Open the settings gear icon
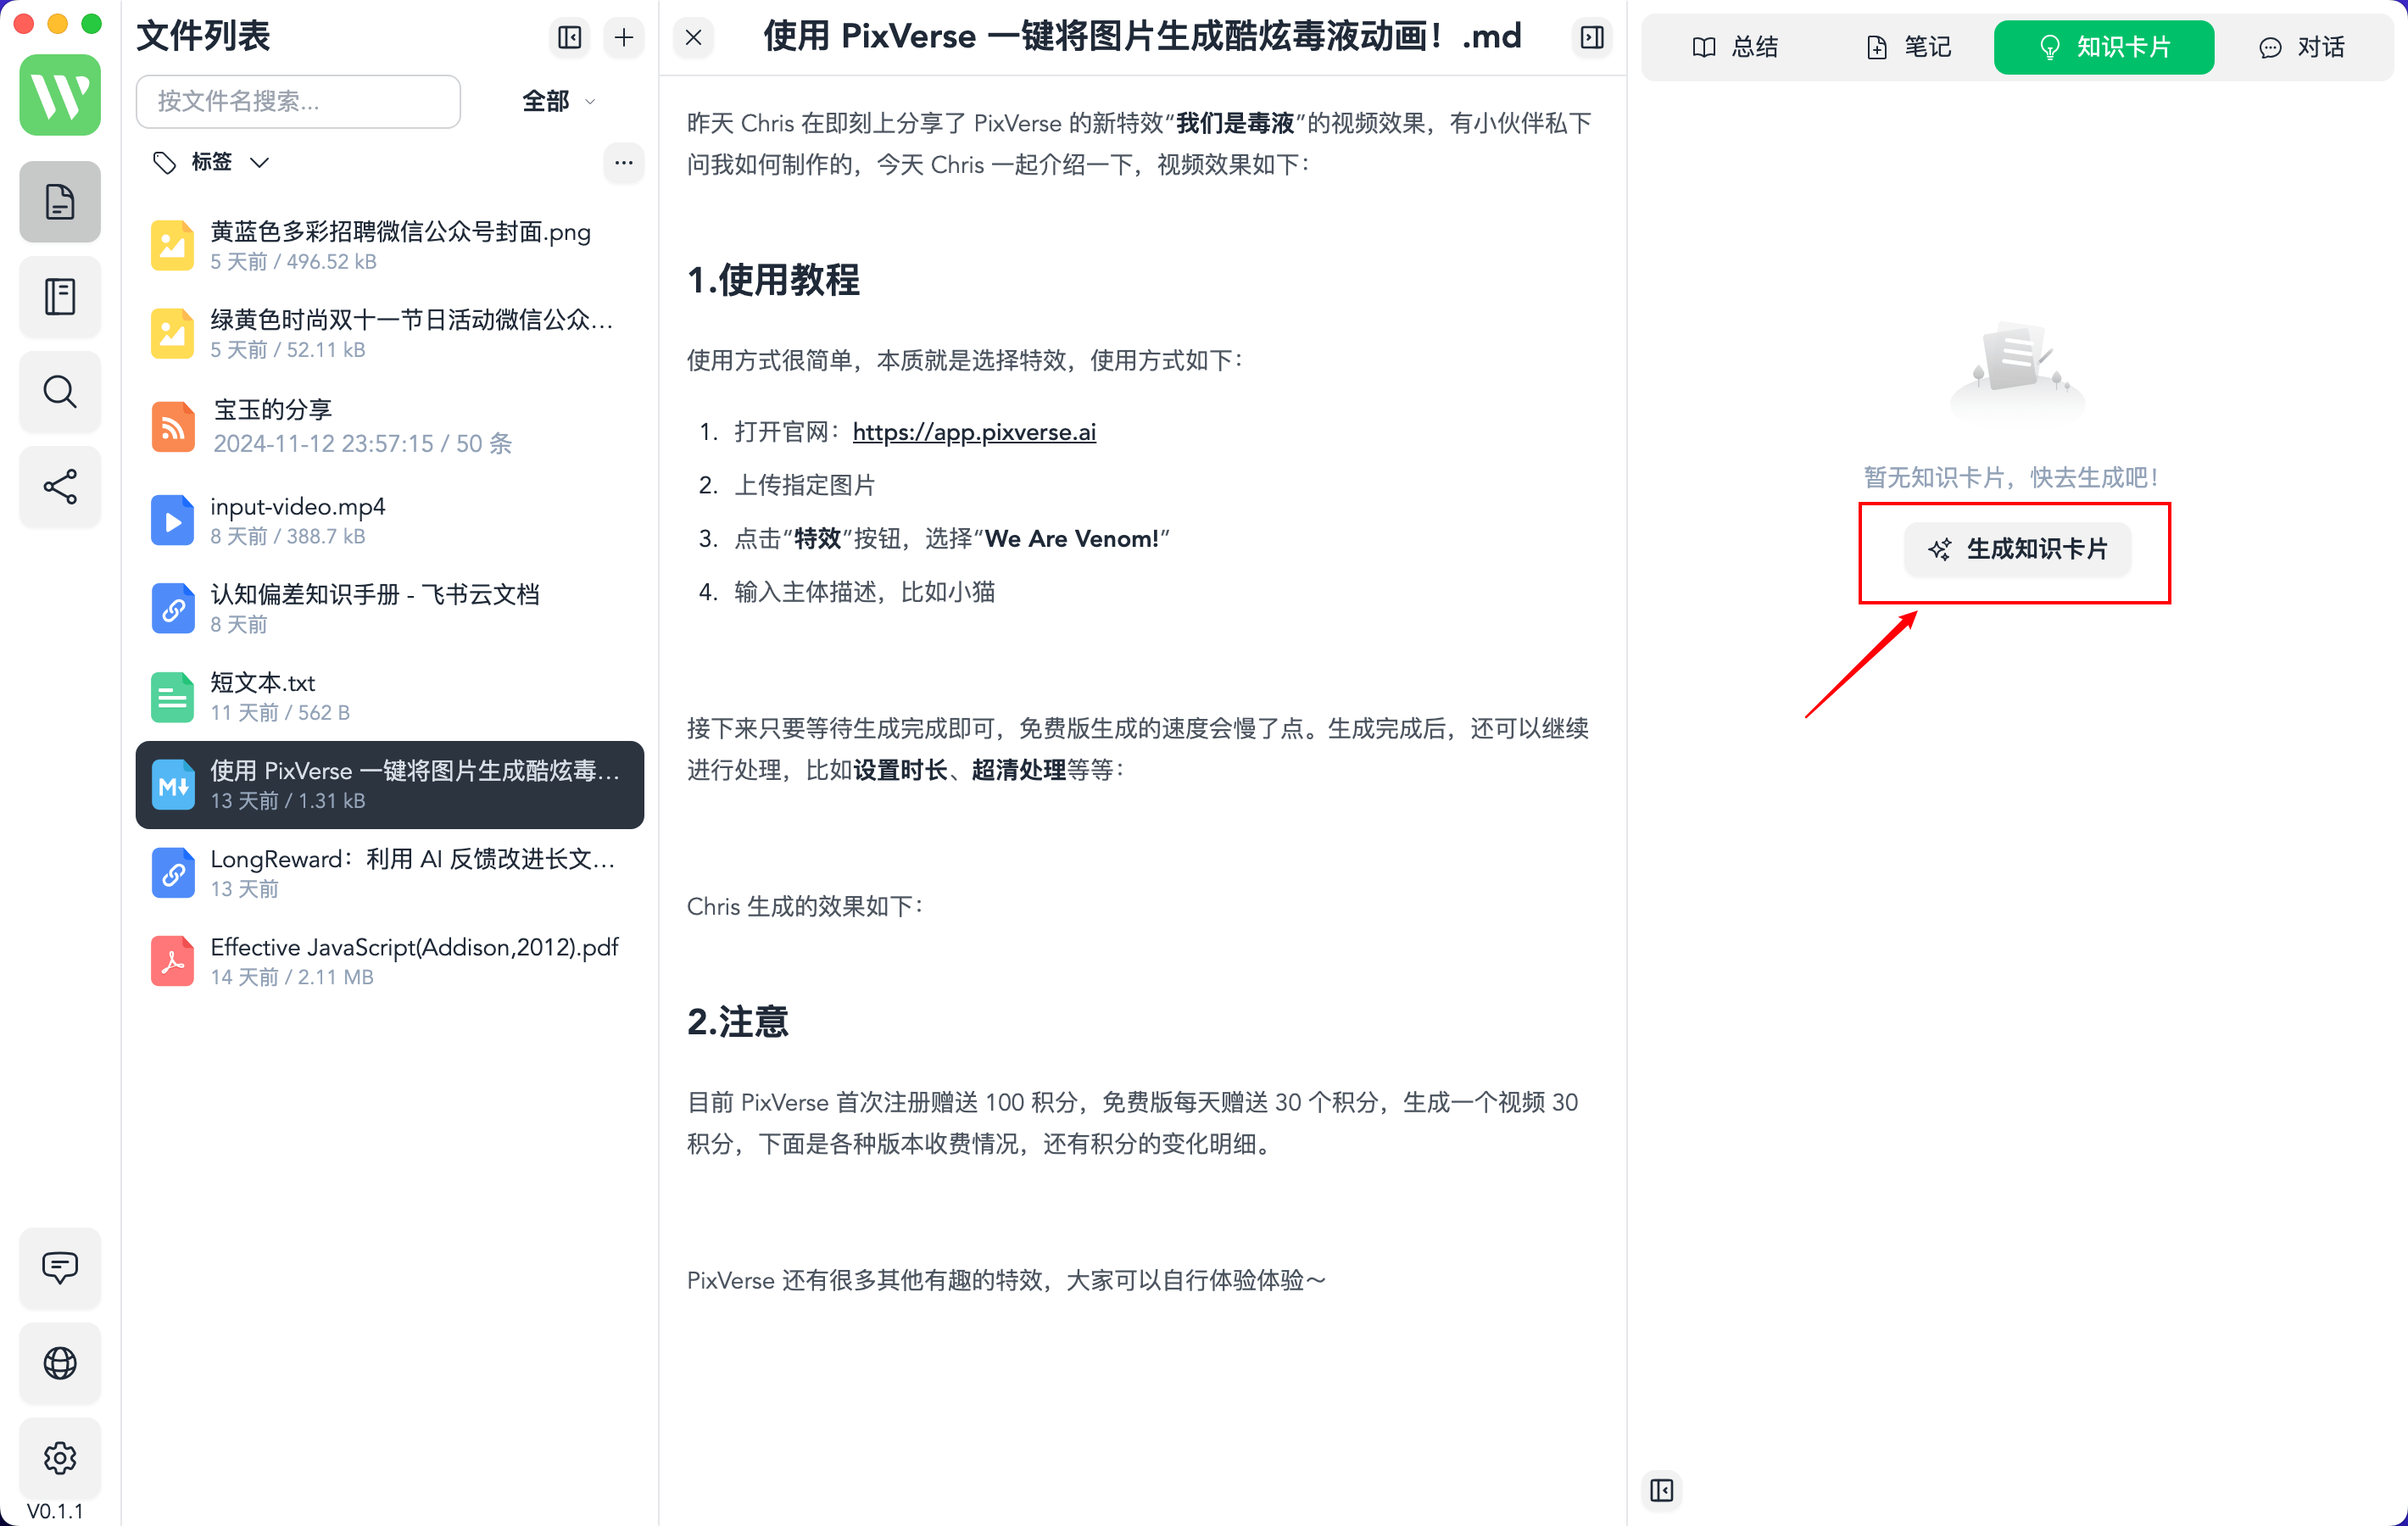Screen dimensions: 2408x1526 point(60,1458)
